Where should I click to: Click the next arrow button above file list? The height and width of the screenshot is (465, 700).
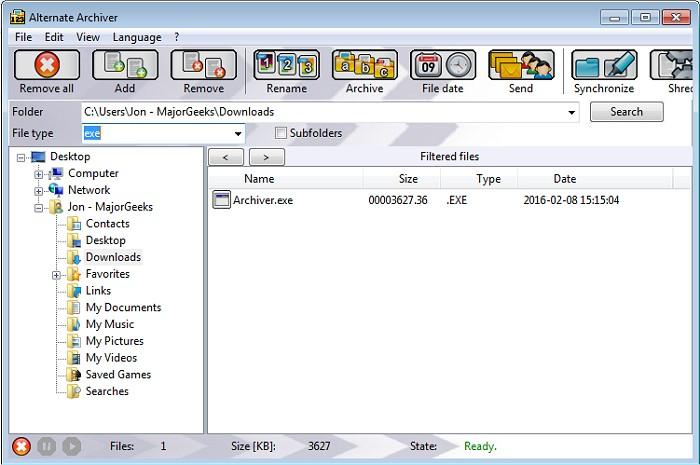266,157
